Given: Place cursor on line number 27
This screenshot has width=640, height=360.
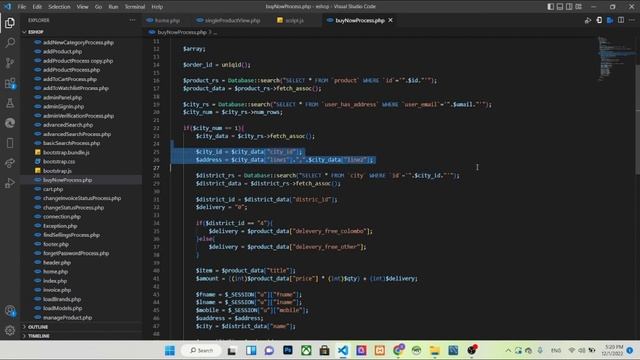Looking at the screenshot, I should pos(156,168).
